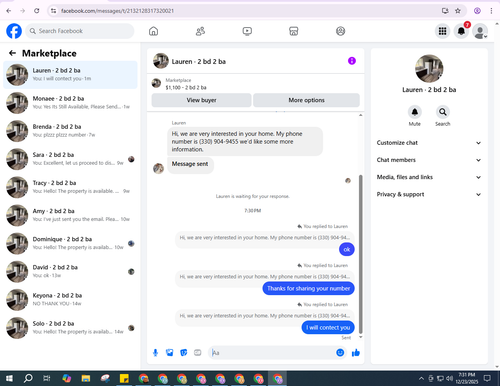Click the 'Thanks for sharing your number' message

pyautogui.click(x=308, y=288)
